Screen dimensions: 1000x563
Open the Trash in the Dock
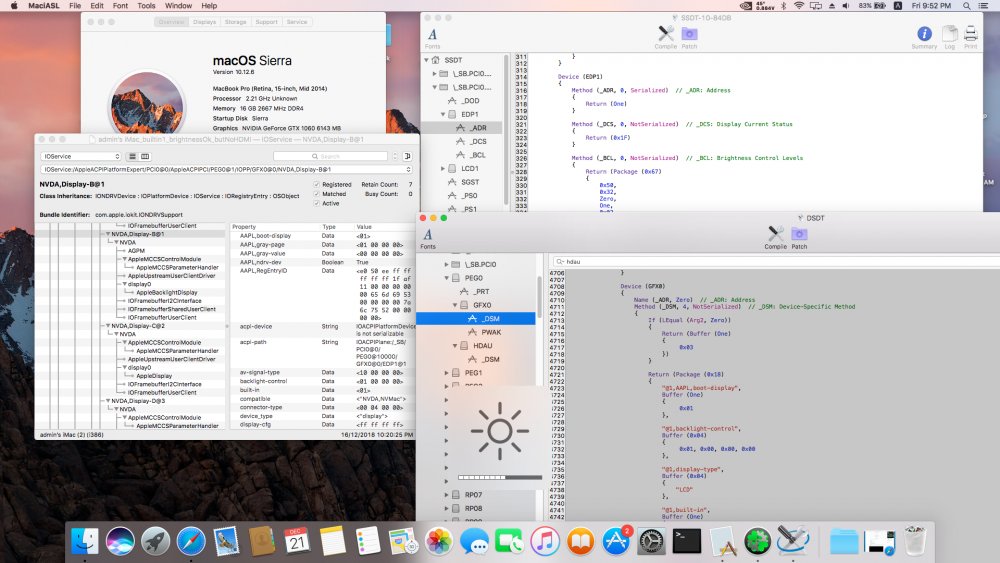click(x=915, y=541)
